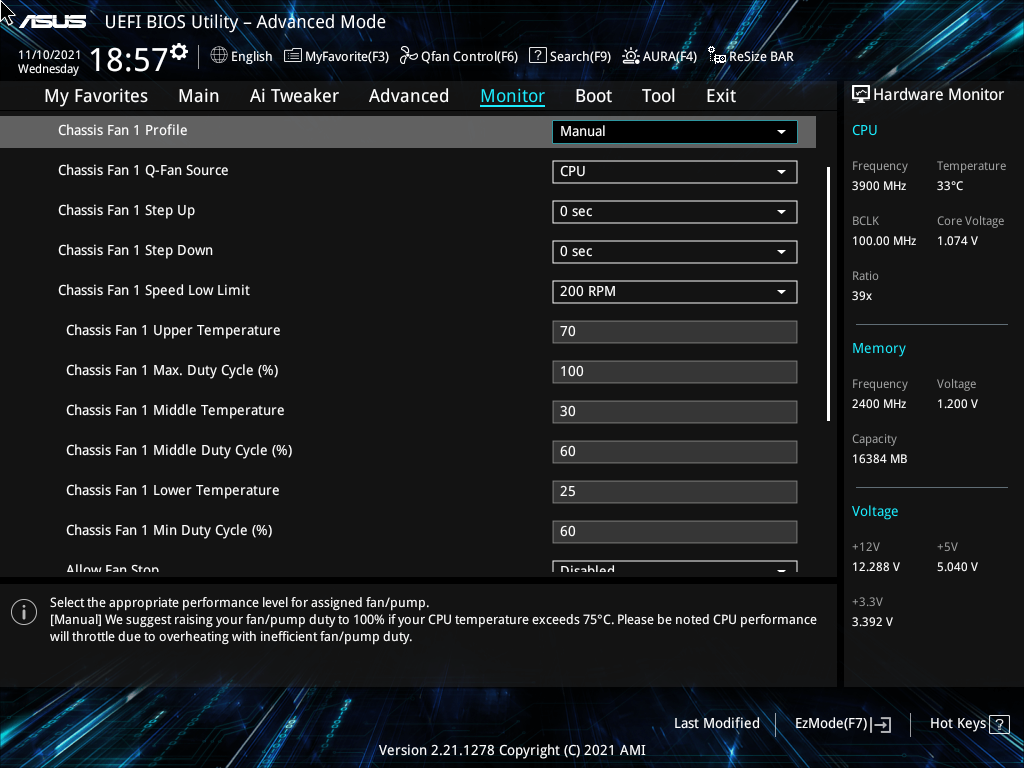1024x768 pixels.
Task: Select the Chassis Fan 1 Speed Low Limit label
Action: [x=154, y=290]
